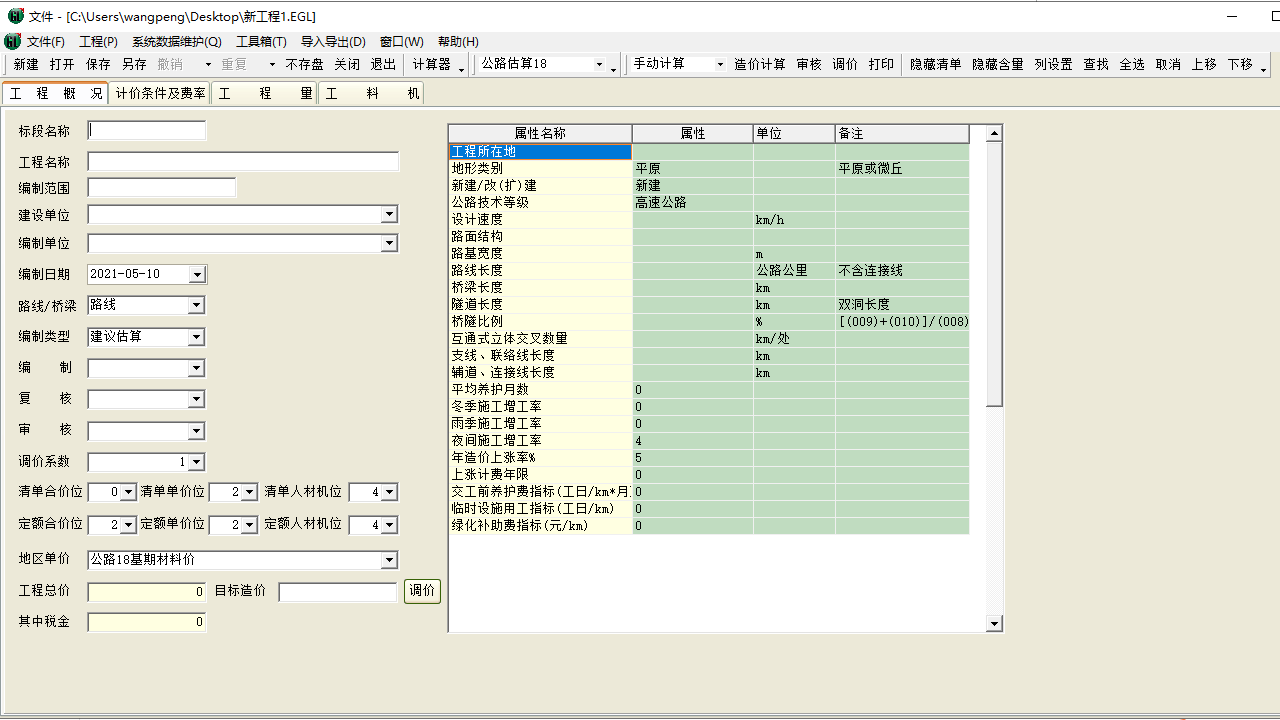Click inside the 标段名称 input field
The image size is (1280, 720).
click(146, 130)
